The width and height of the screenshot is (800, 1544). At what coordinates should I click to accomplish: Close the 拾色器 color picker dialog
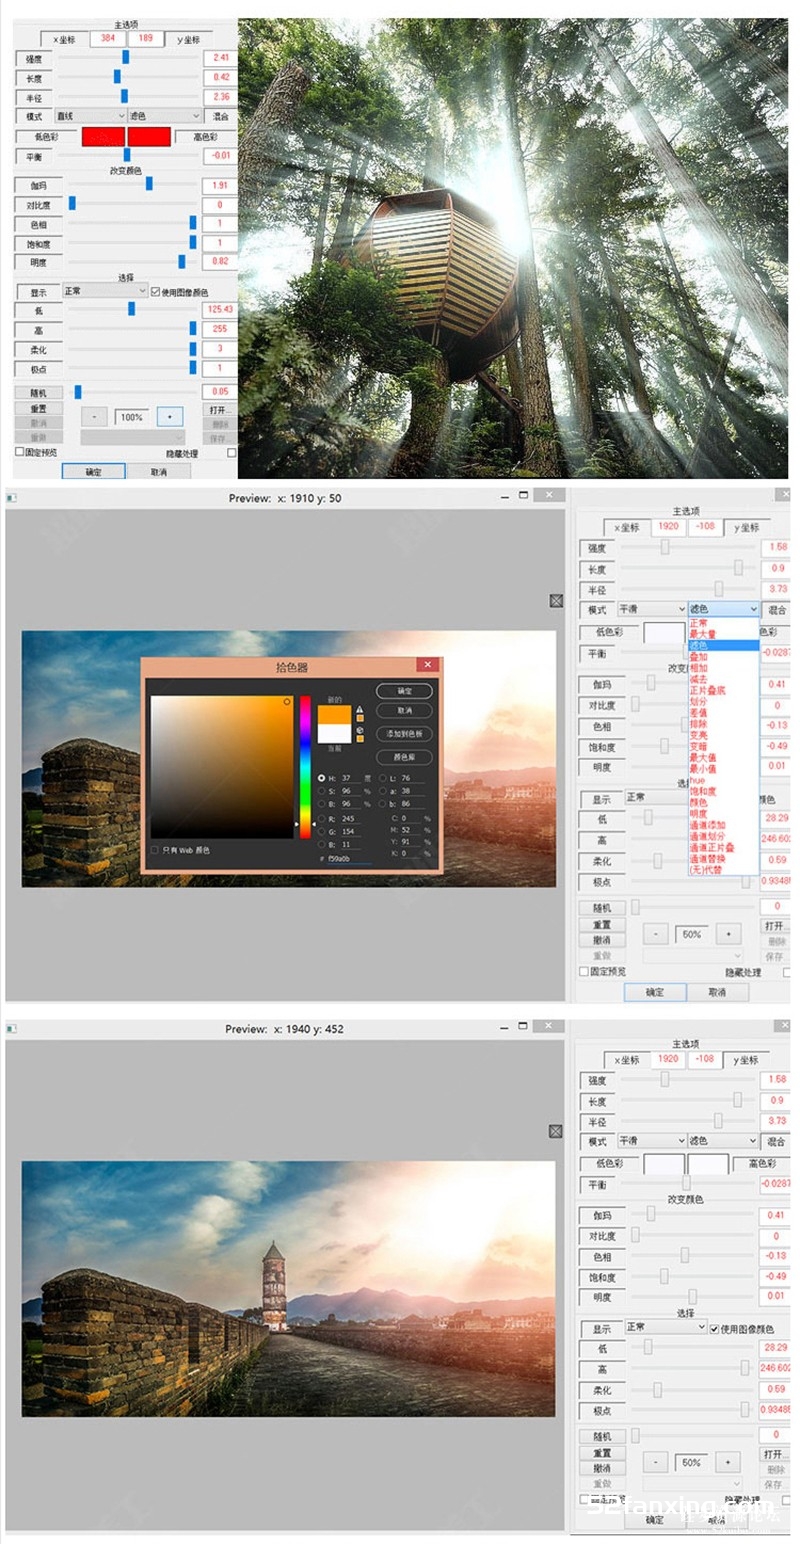[x=427, y=665]
